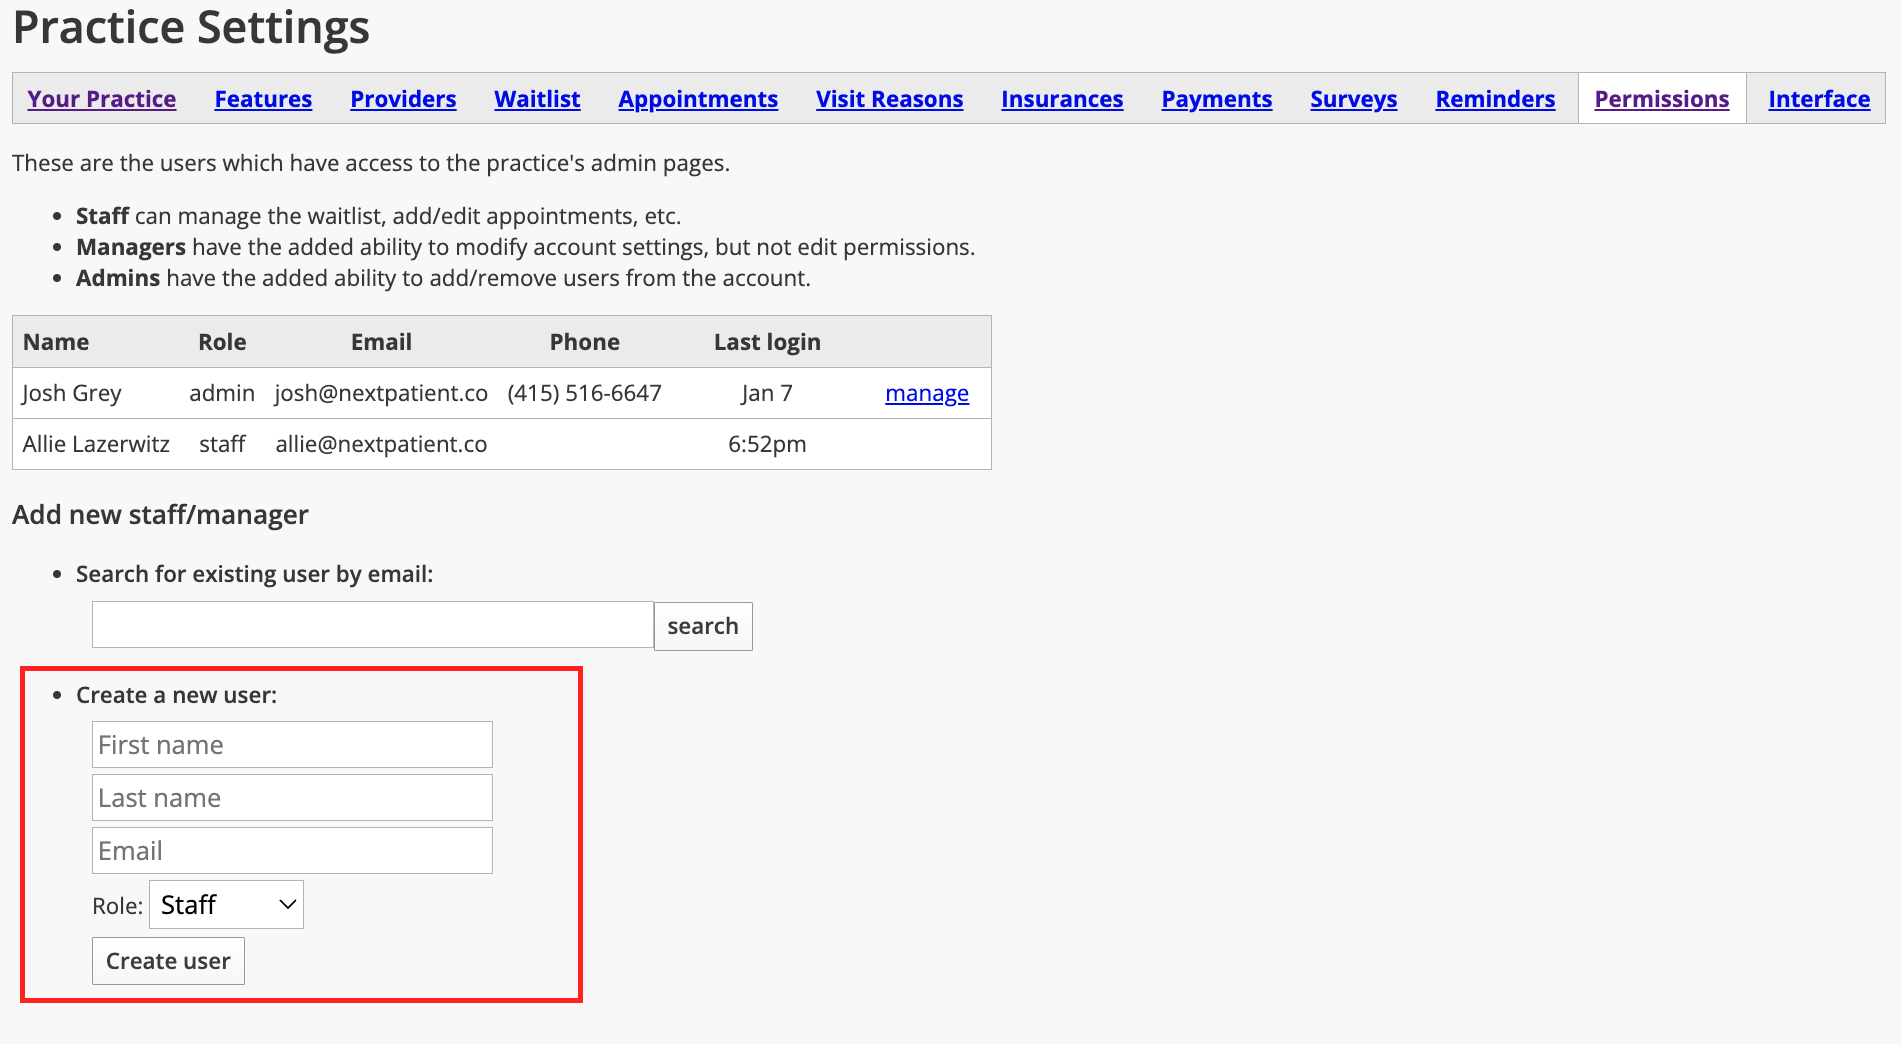Click the Email column header
This screenshot has height=1044, width=1902.
point(381,342)
